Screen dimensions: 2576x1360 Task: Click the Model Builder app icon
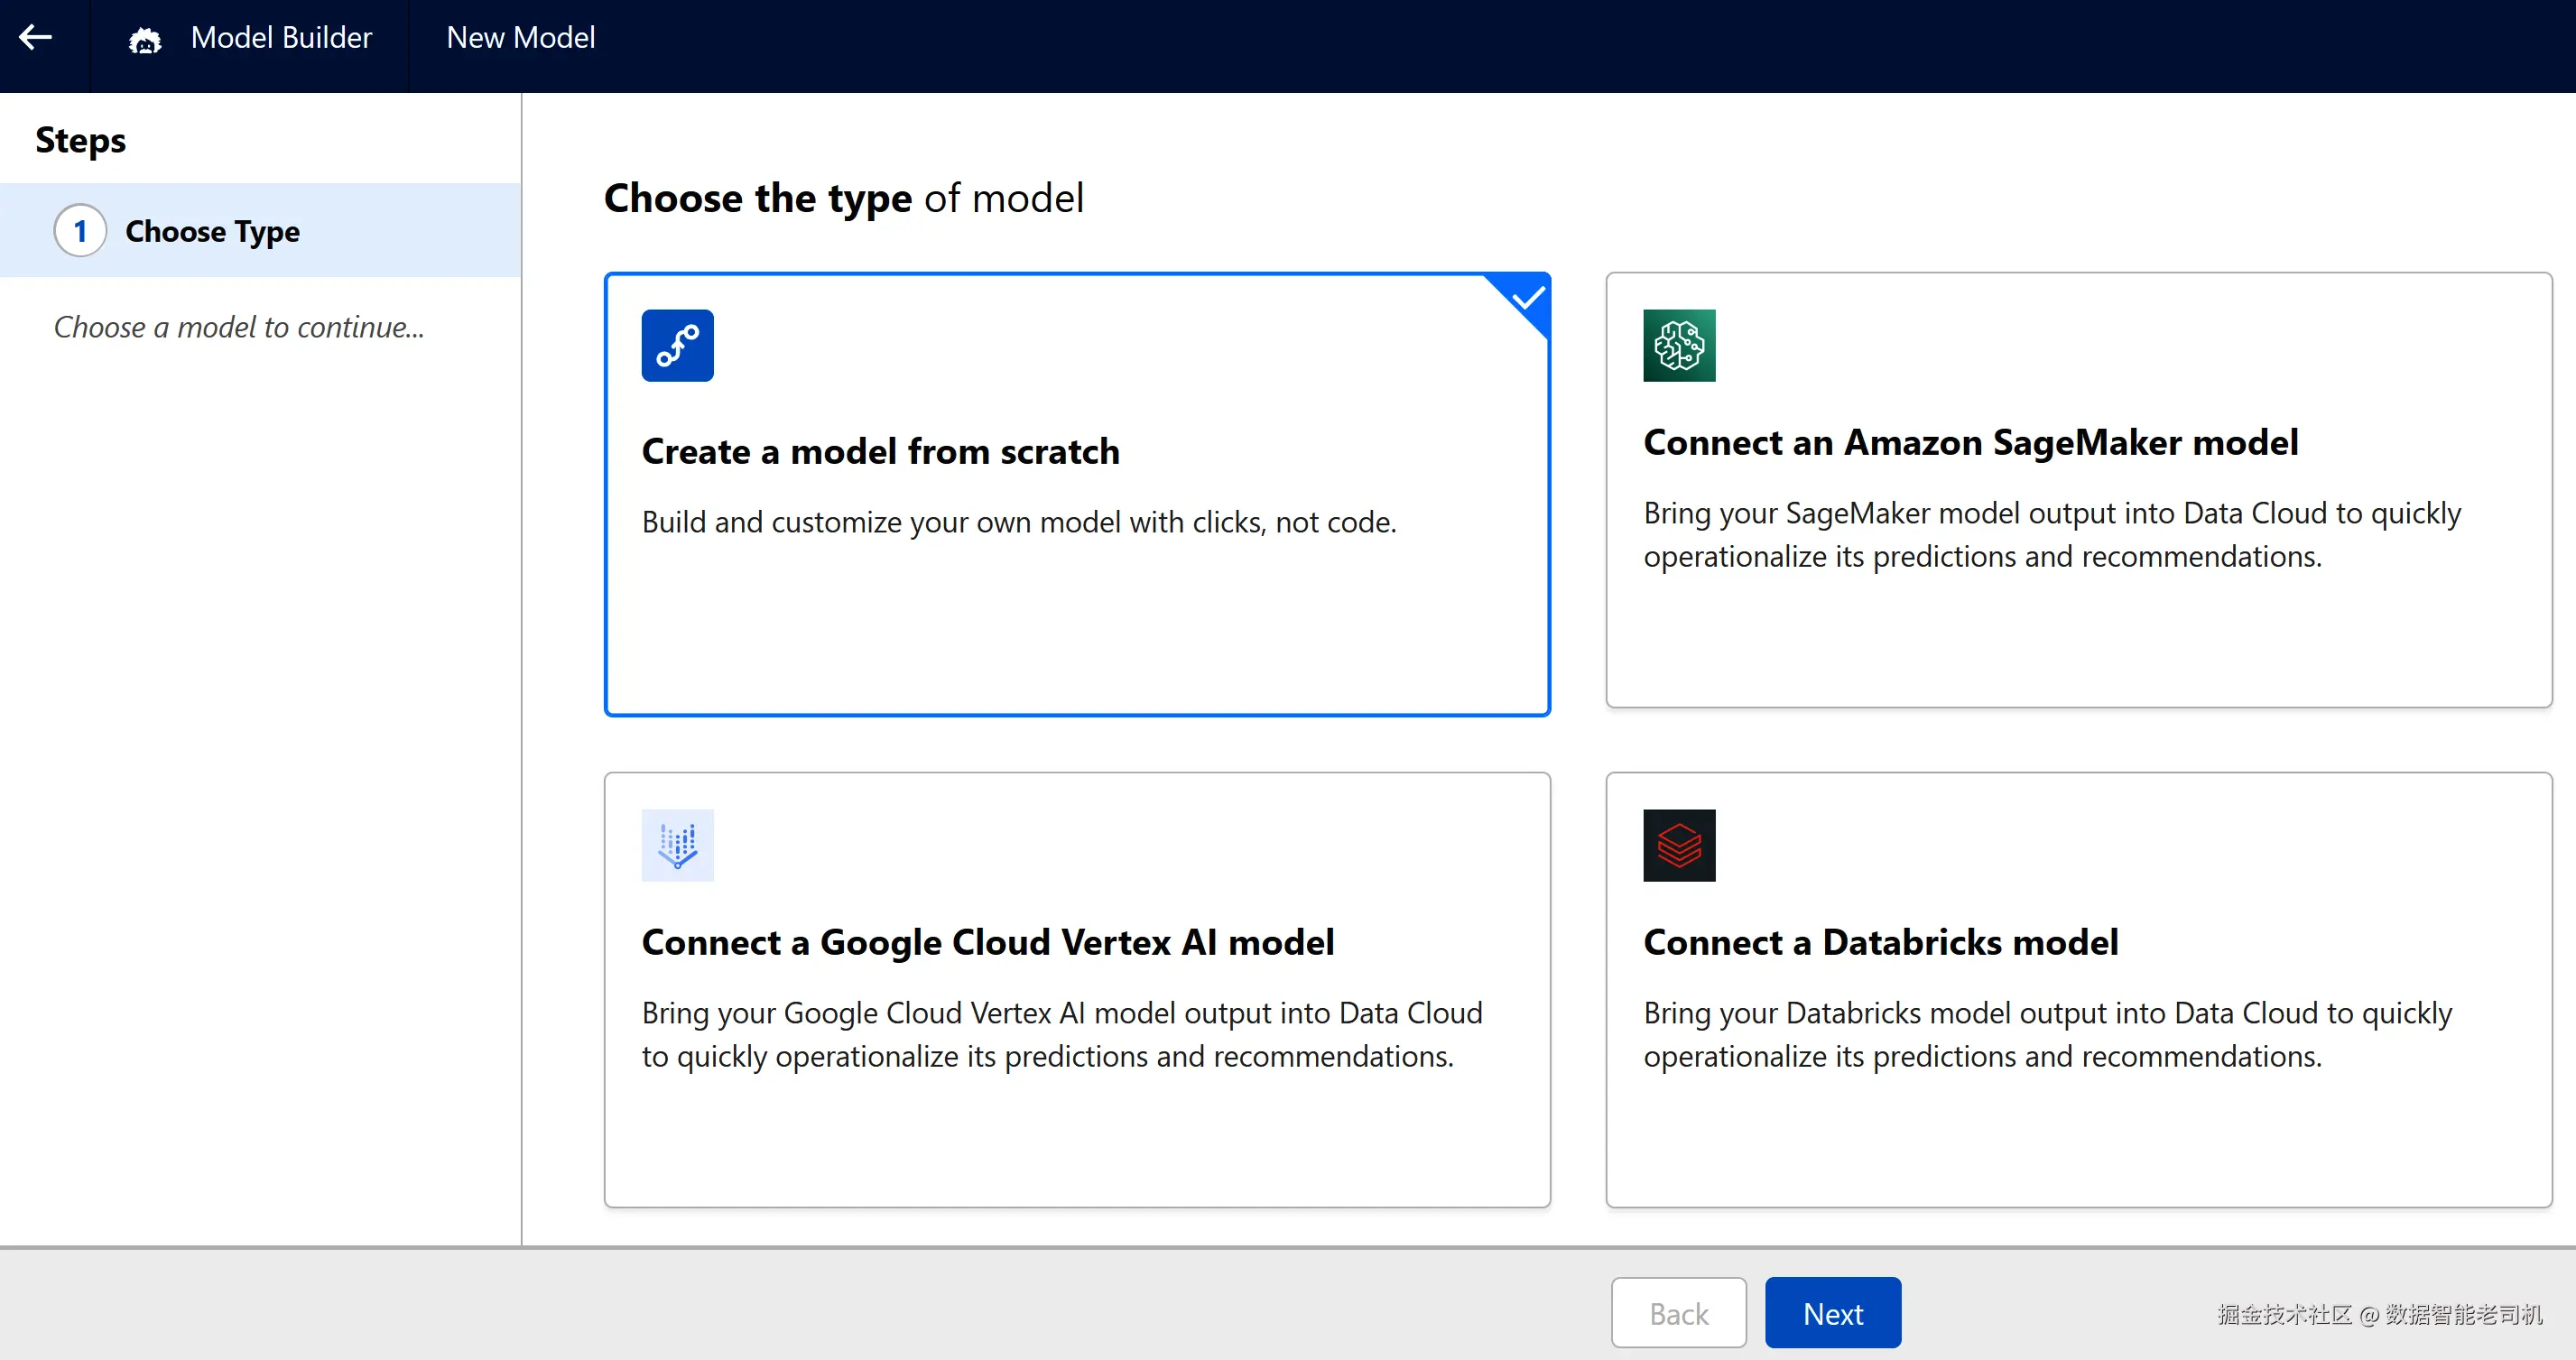145,40
